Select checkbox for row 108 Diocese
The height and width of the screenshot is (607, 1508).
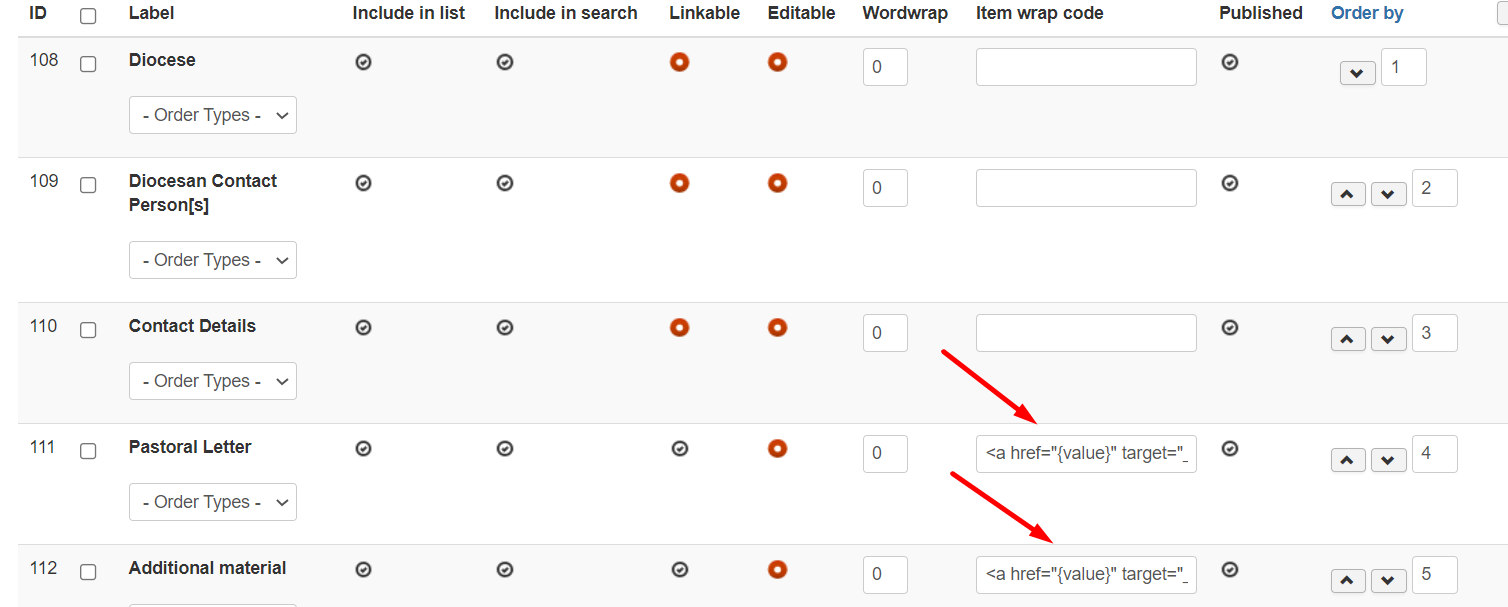[x=88, y=64]
